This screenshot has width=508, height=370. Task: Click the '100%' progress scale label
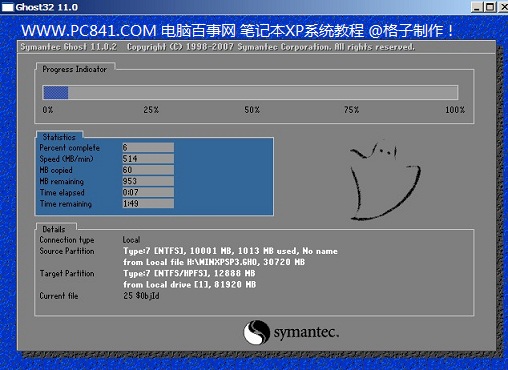click(x=455, y=110)
